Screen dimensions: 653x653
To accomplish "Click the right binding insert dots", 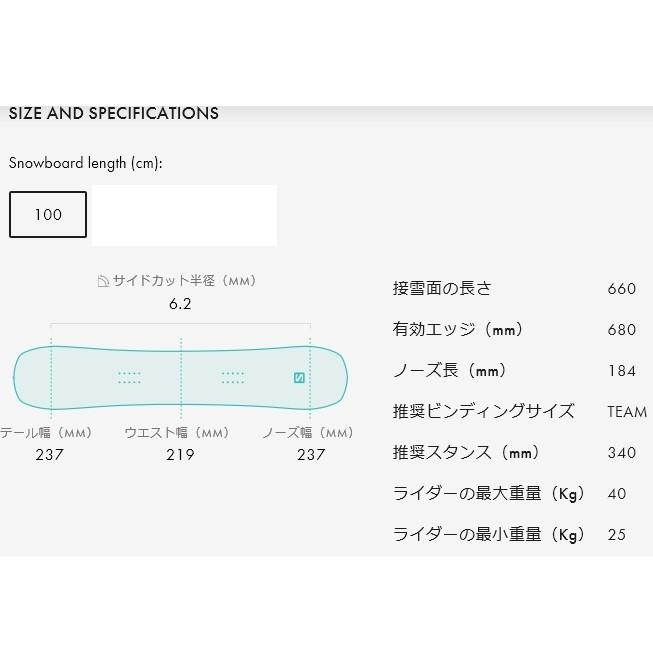I will click(x=233, y=377).
